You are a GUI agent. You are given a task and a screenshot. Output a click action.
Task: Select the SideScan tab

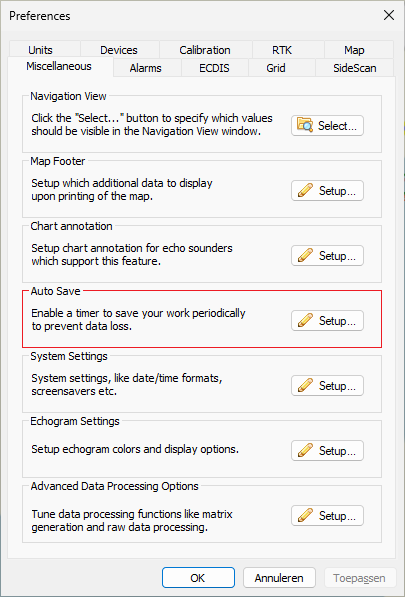coord(355,68)
